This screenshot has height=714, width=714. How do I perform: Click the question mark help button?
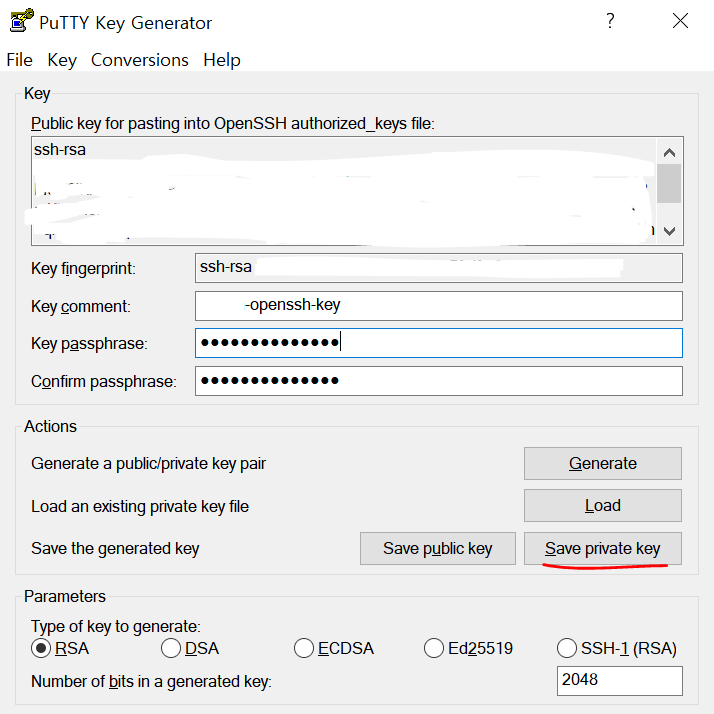[x=610, y=21]
